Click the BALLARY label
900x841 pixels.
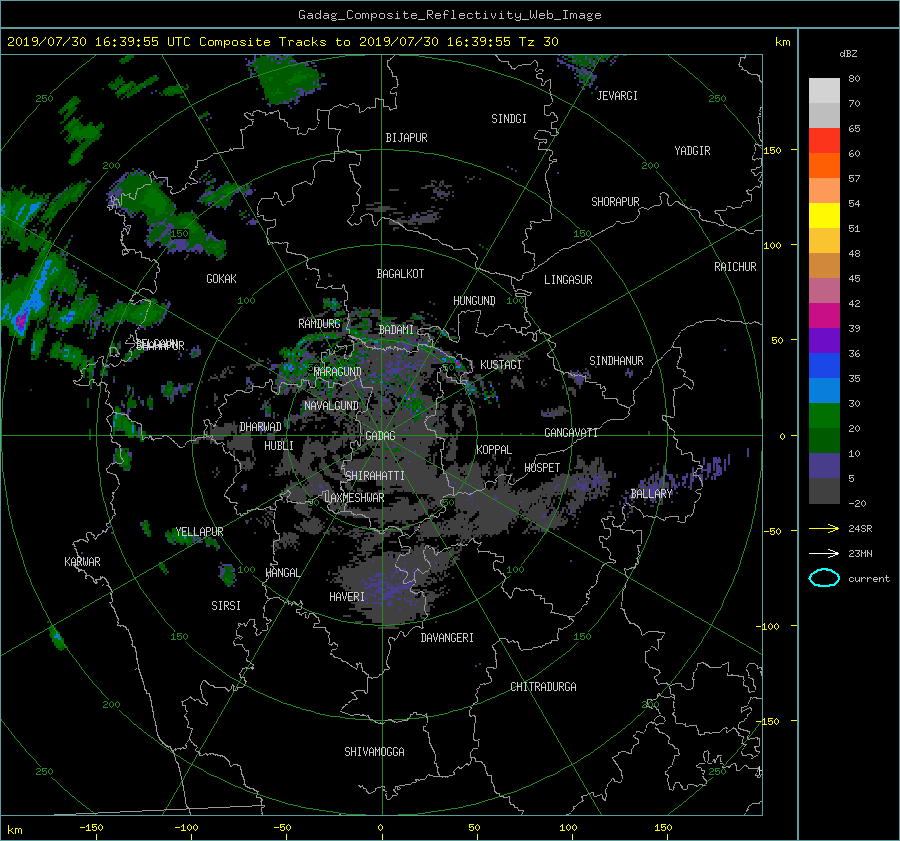click(651, 494)
